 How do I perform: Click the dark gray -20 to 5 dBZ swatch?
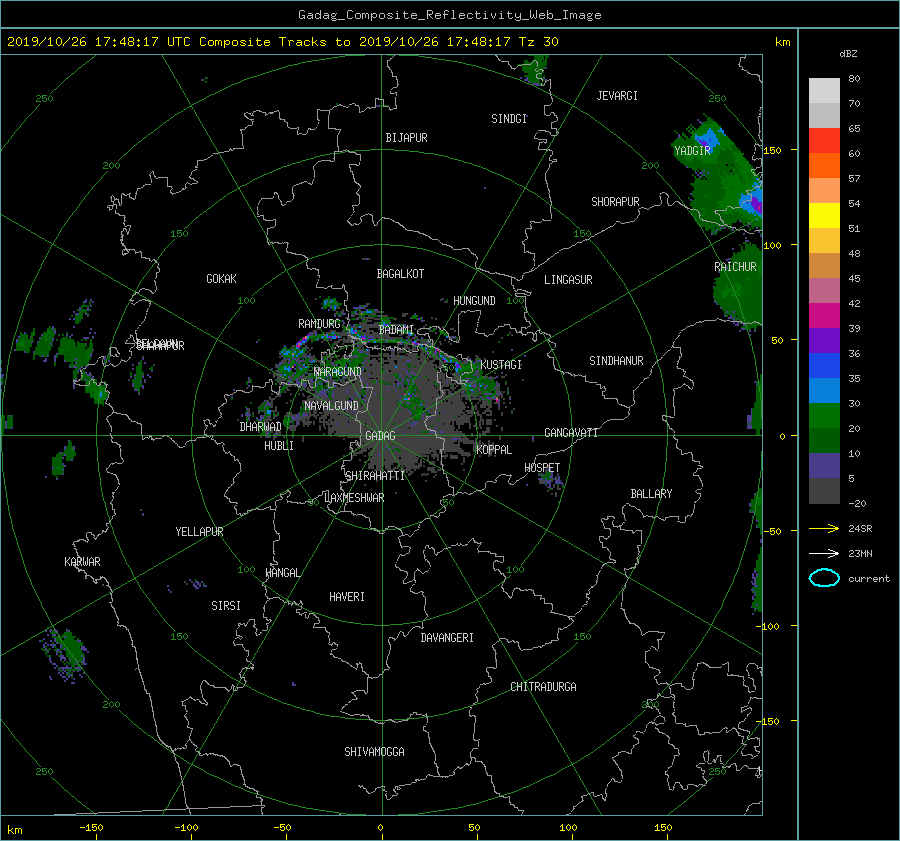[x=824, y=490]
